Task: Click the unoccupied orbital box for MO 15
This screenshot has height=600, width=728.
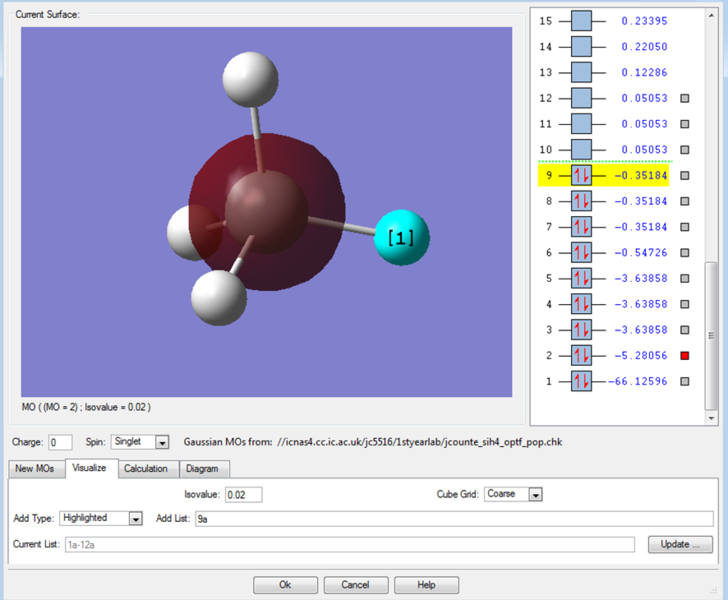Action: pos(581,20)
